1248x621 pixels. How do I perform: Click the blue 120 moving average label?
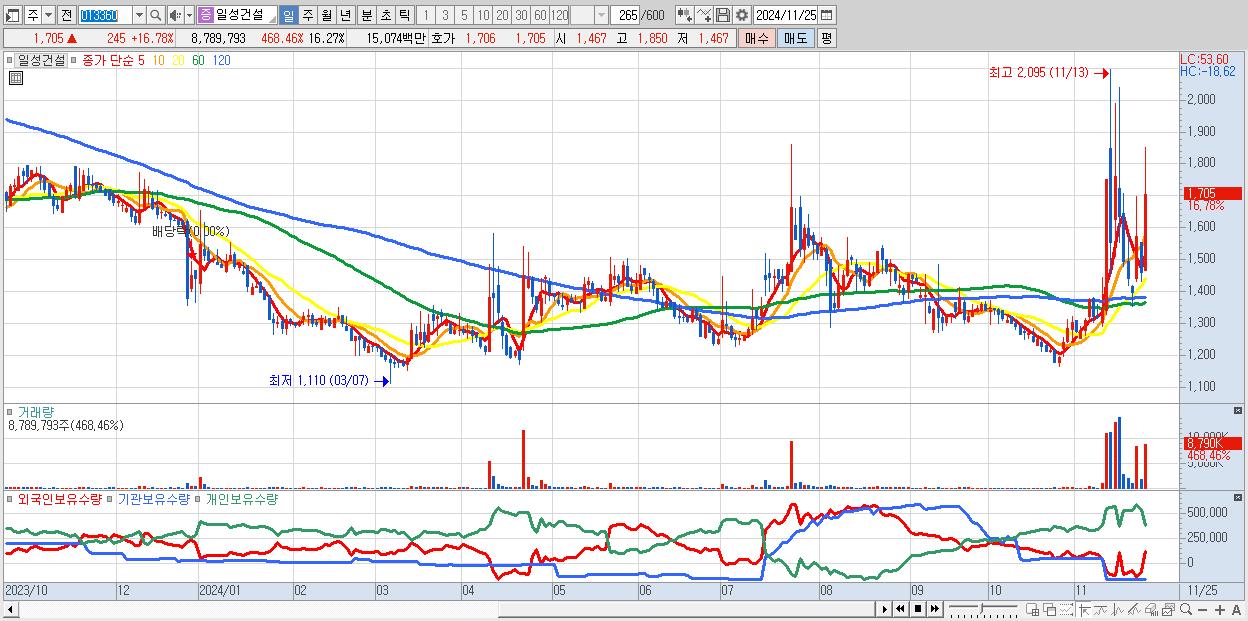pyautogui.click(x=222, y=60)
